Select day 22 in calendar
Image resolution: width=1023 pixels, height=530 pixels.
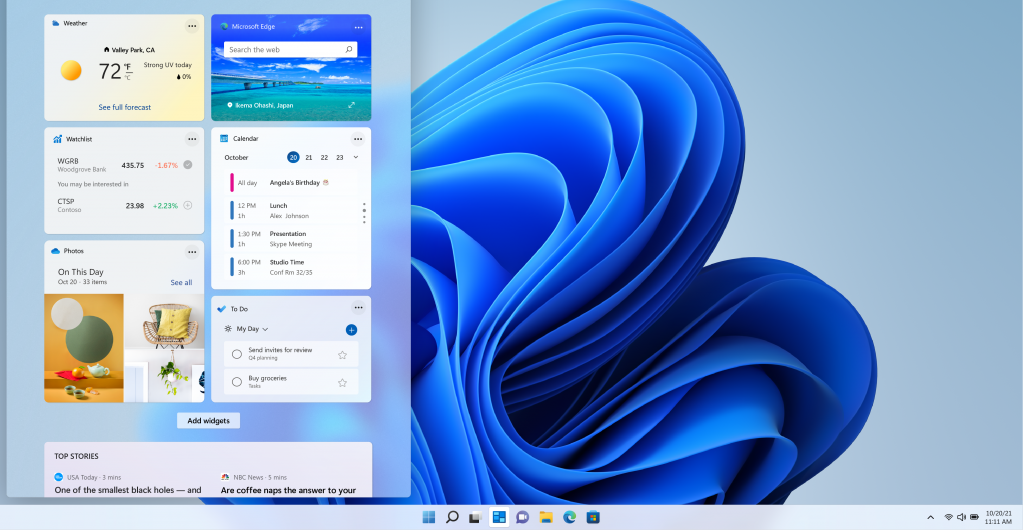(324, 157)
